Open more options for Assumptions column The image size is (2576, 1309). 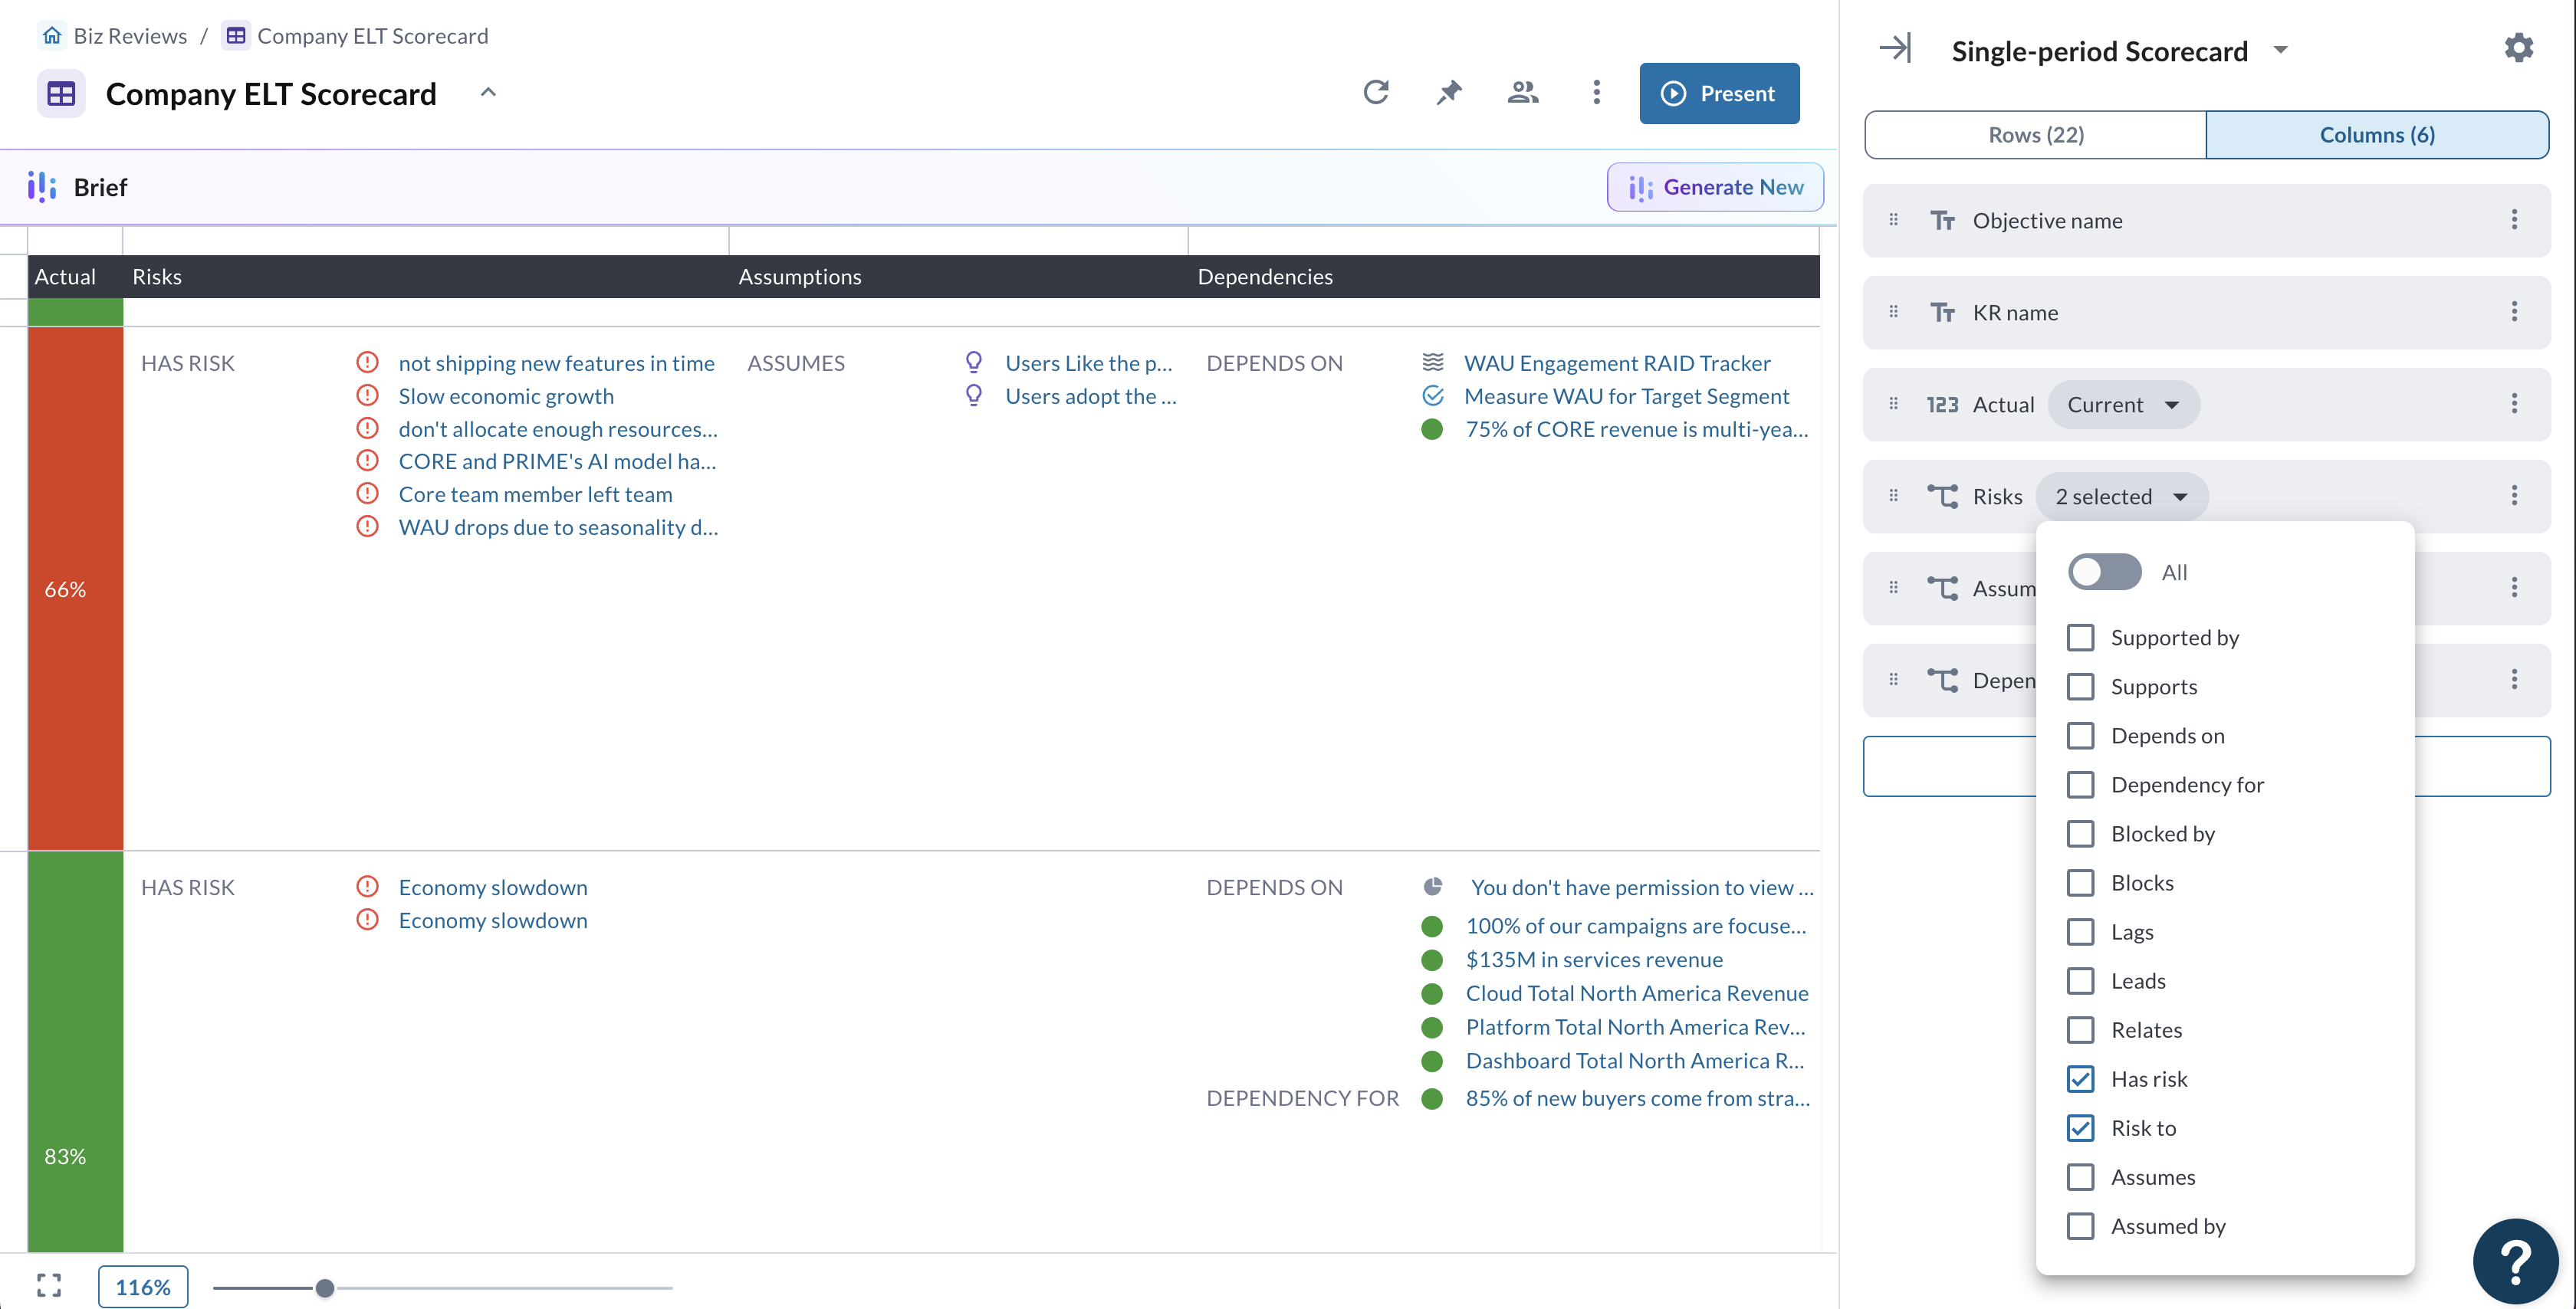[2514, 588]
